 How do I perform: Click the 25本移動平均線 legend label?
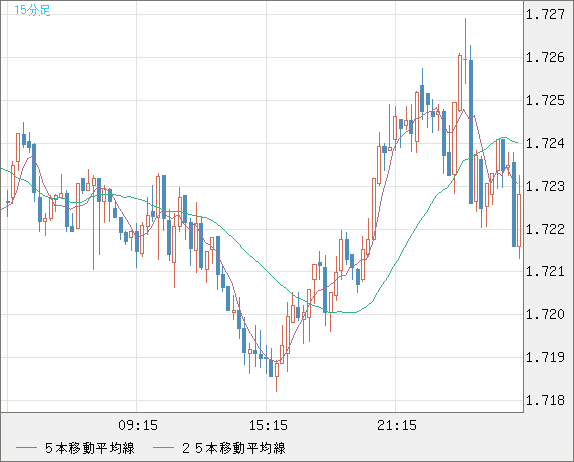(234, 448)
